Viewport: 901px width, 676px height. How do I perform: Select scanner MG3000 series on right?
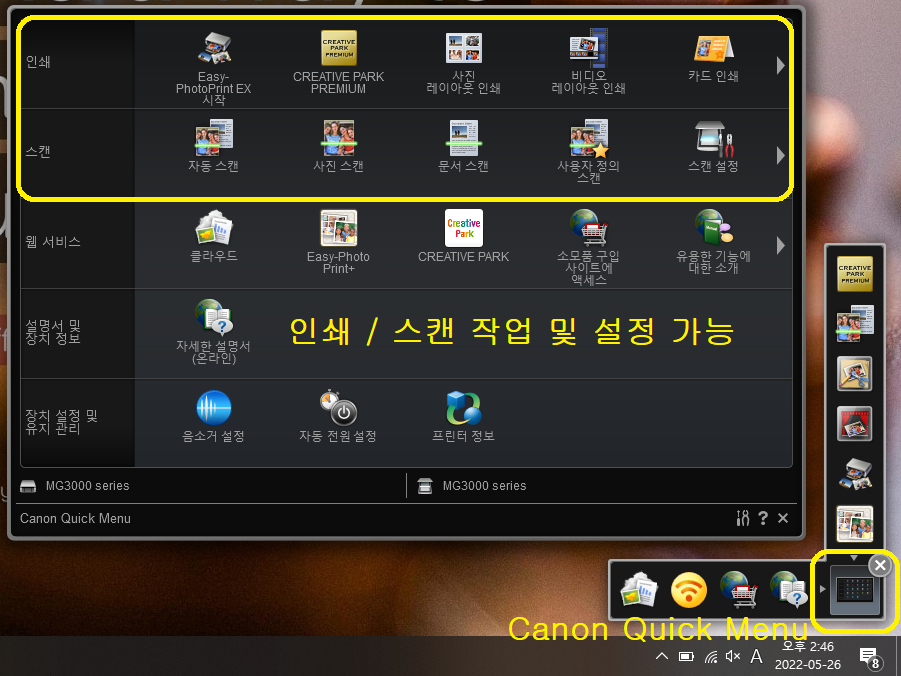pos(471,486)
